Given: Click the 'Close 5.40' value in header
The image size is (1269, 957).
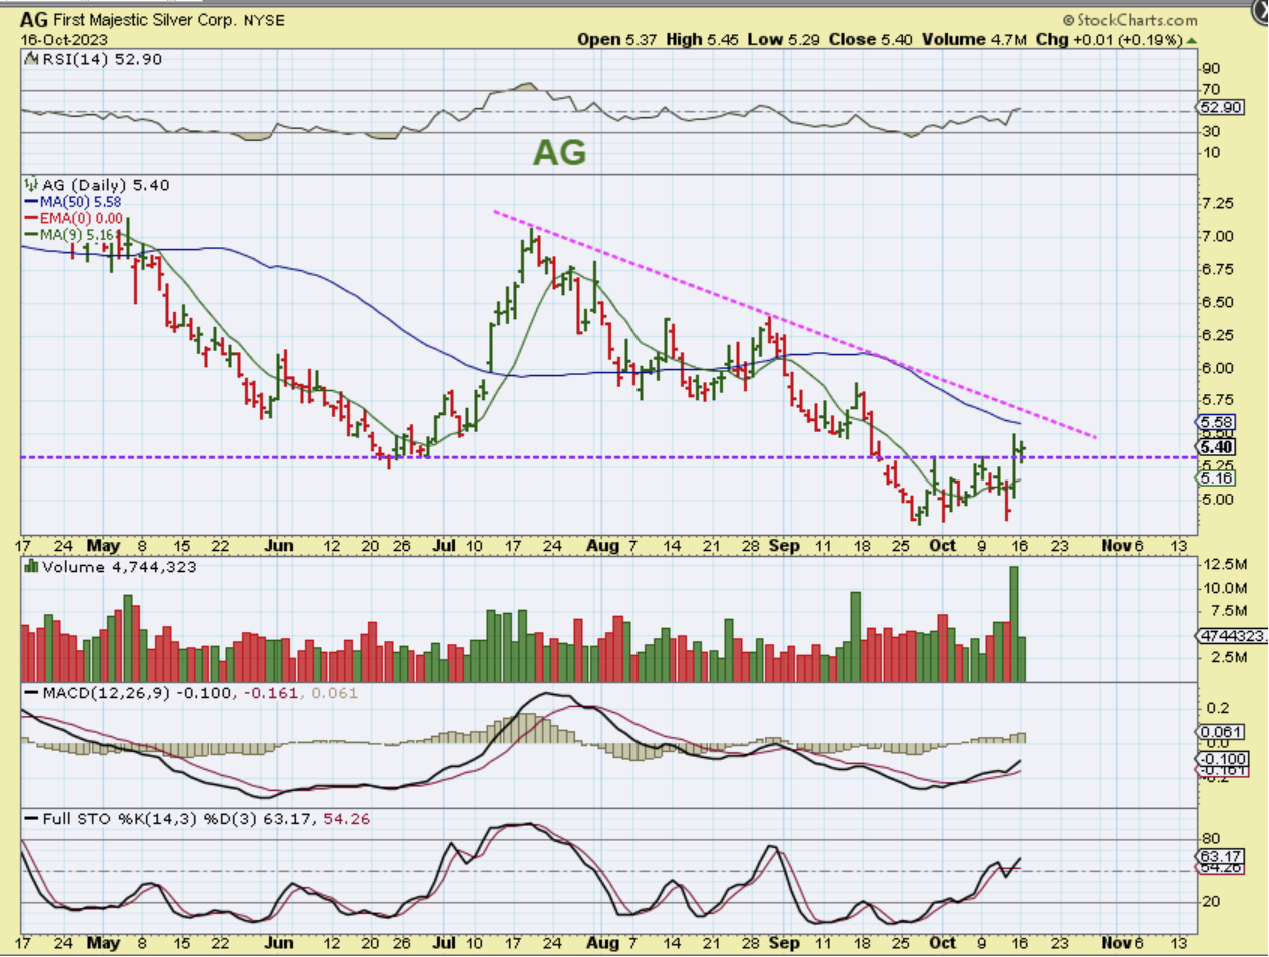Looking at the screenshot, I should (871, 40).
